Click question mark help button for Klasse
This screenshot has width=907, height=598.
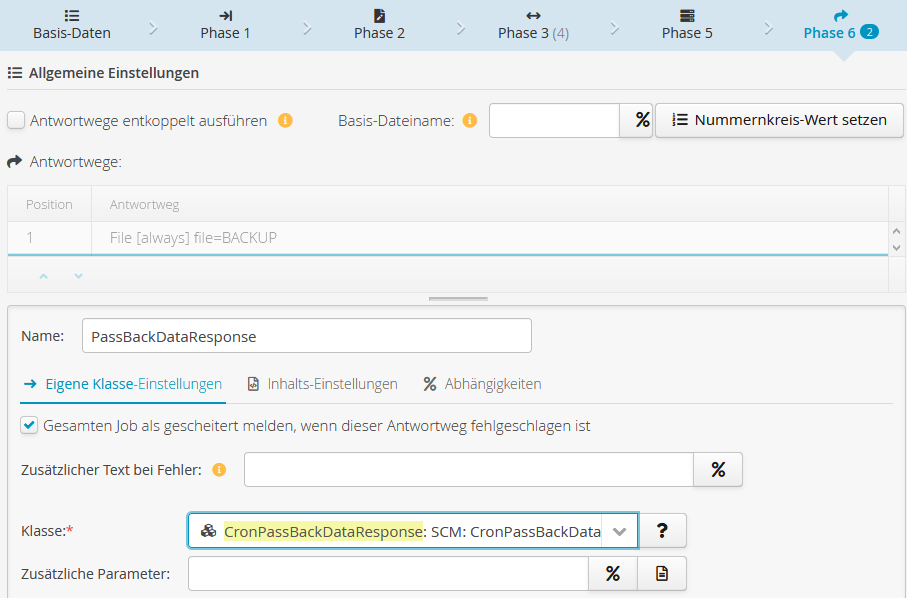tap(662, 531)
